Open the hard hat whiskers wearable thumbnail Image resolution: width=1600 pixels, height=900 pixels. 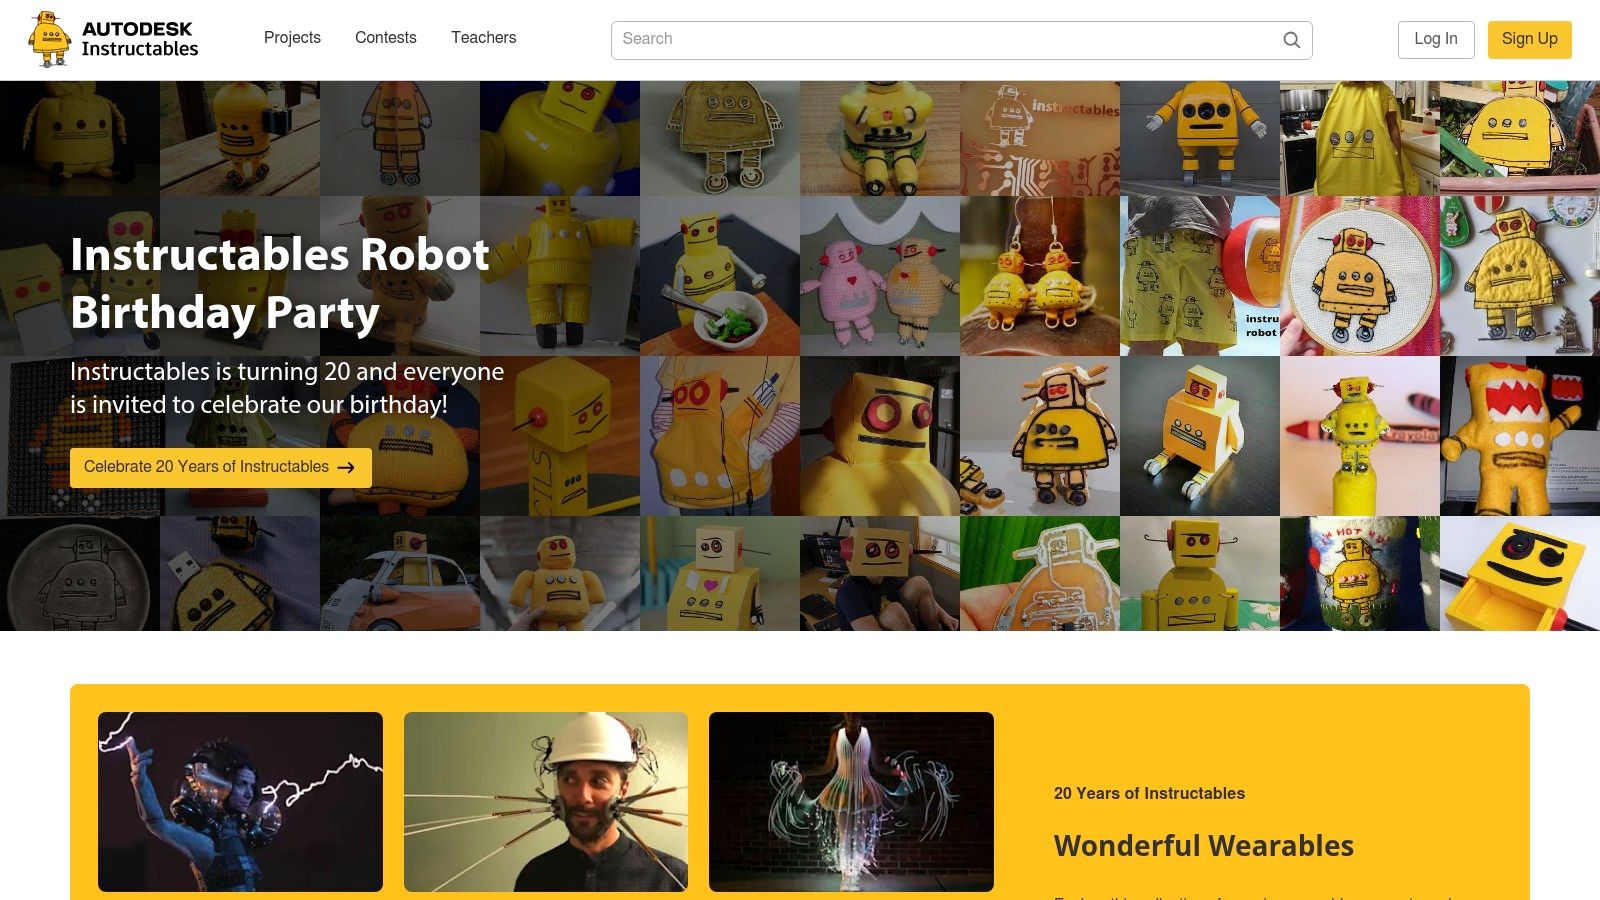coord(545,801)
